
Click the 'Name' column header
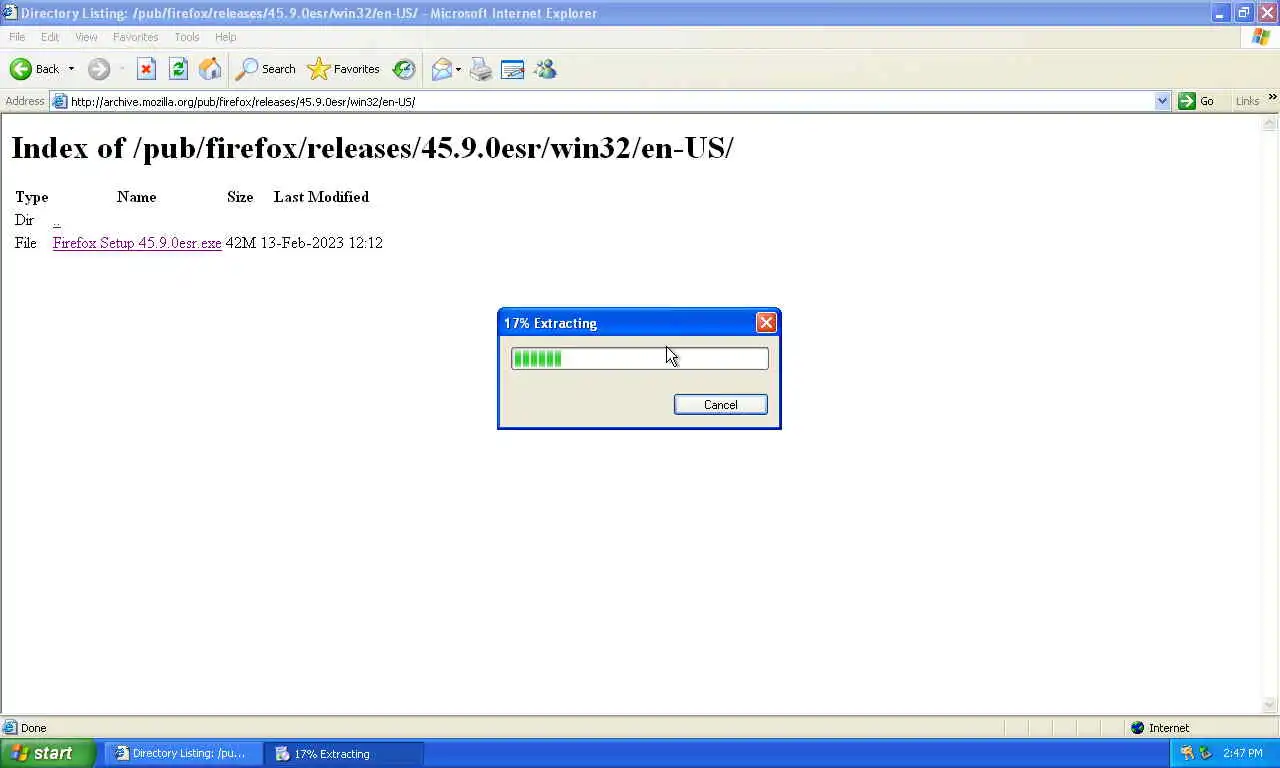pos(136,197)
